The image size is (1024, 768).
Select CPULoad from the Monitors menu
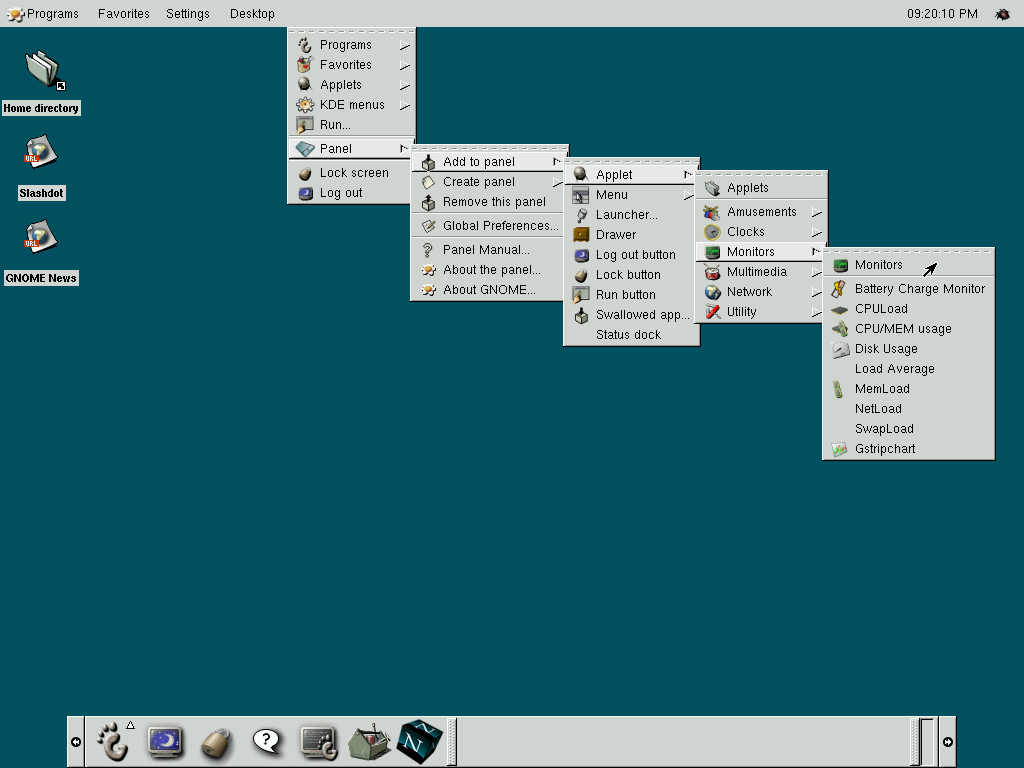pos(880,308)
